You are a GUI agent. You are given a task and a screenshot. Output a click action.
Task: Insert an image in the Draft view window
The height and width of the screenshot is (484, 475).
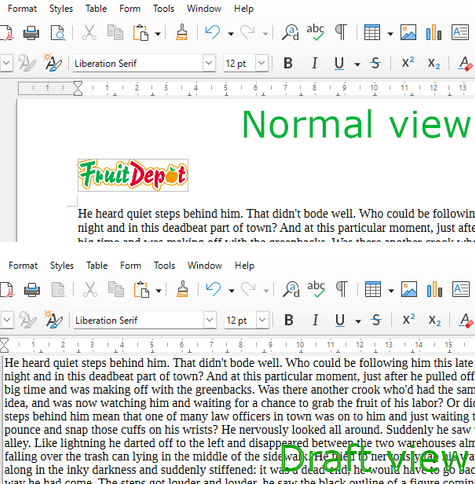(409, 289)
